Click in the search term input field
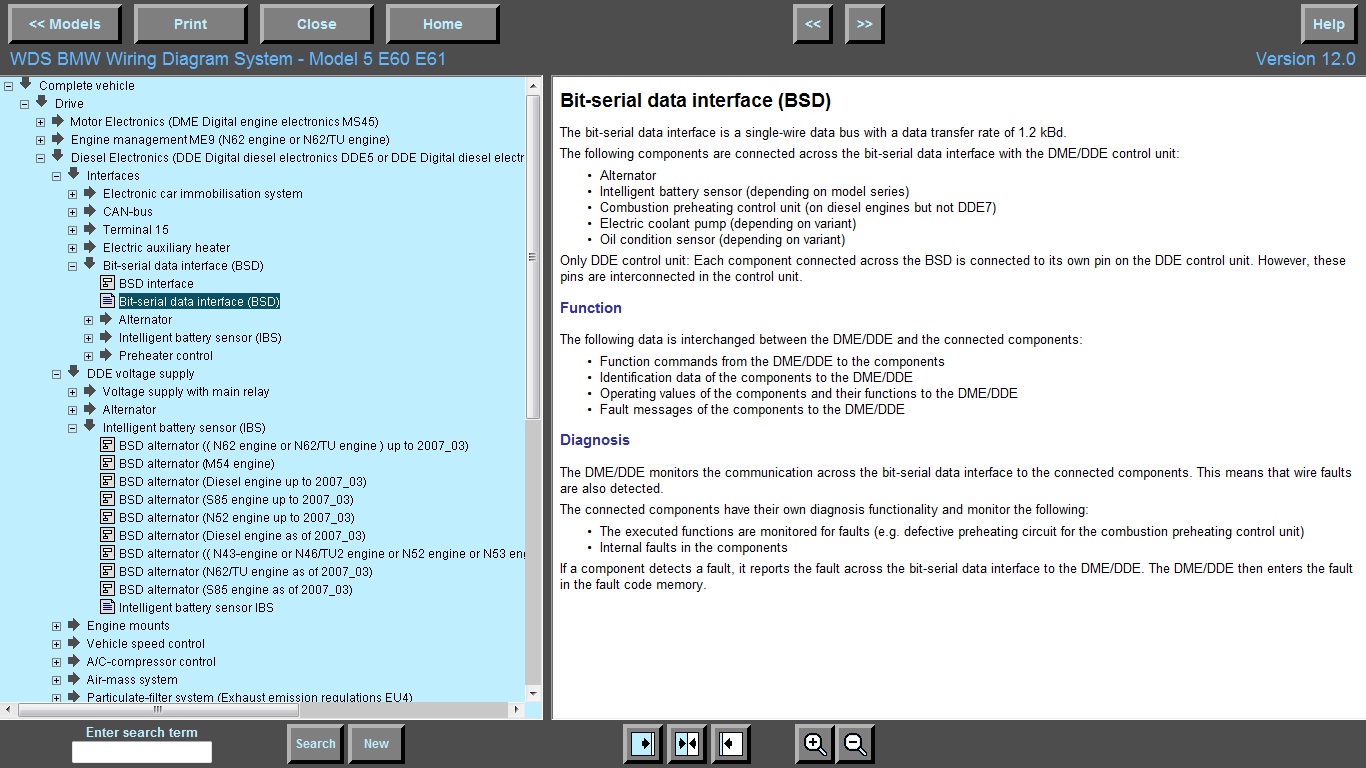Viewport: 1366px width, 768px height. 142,752
